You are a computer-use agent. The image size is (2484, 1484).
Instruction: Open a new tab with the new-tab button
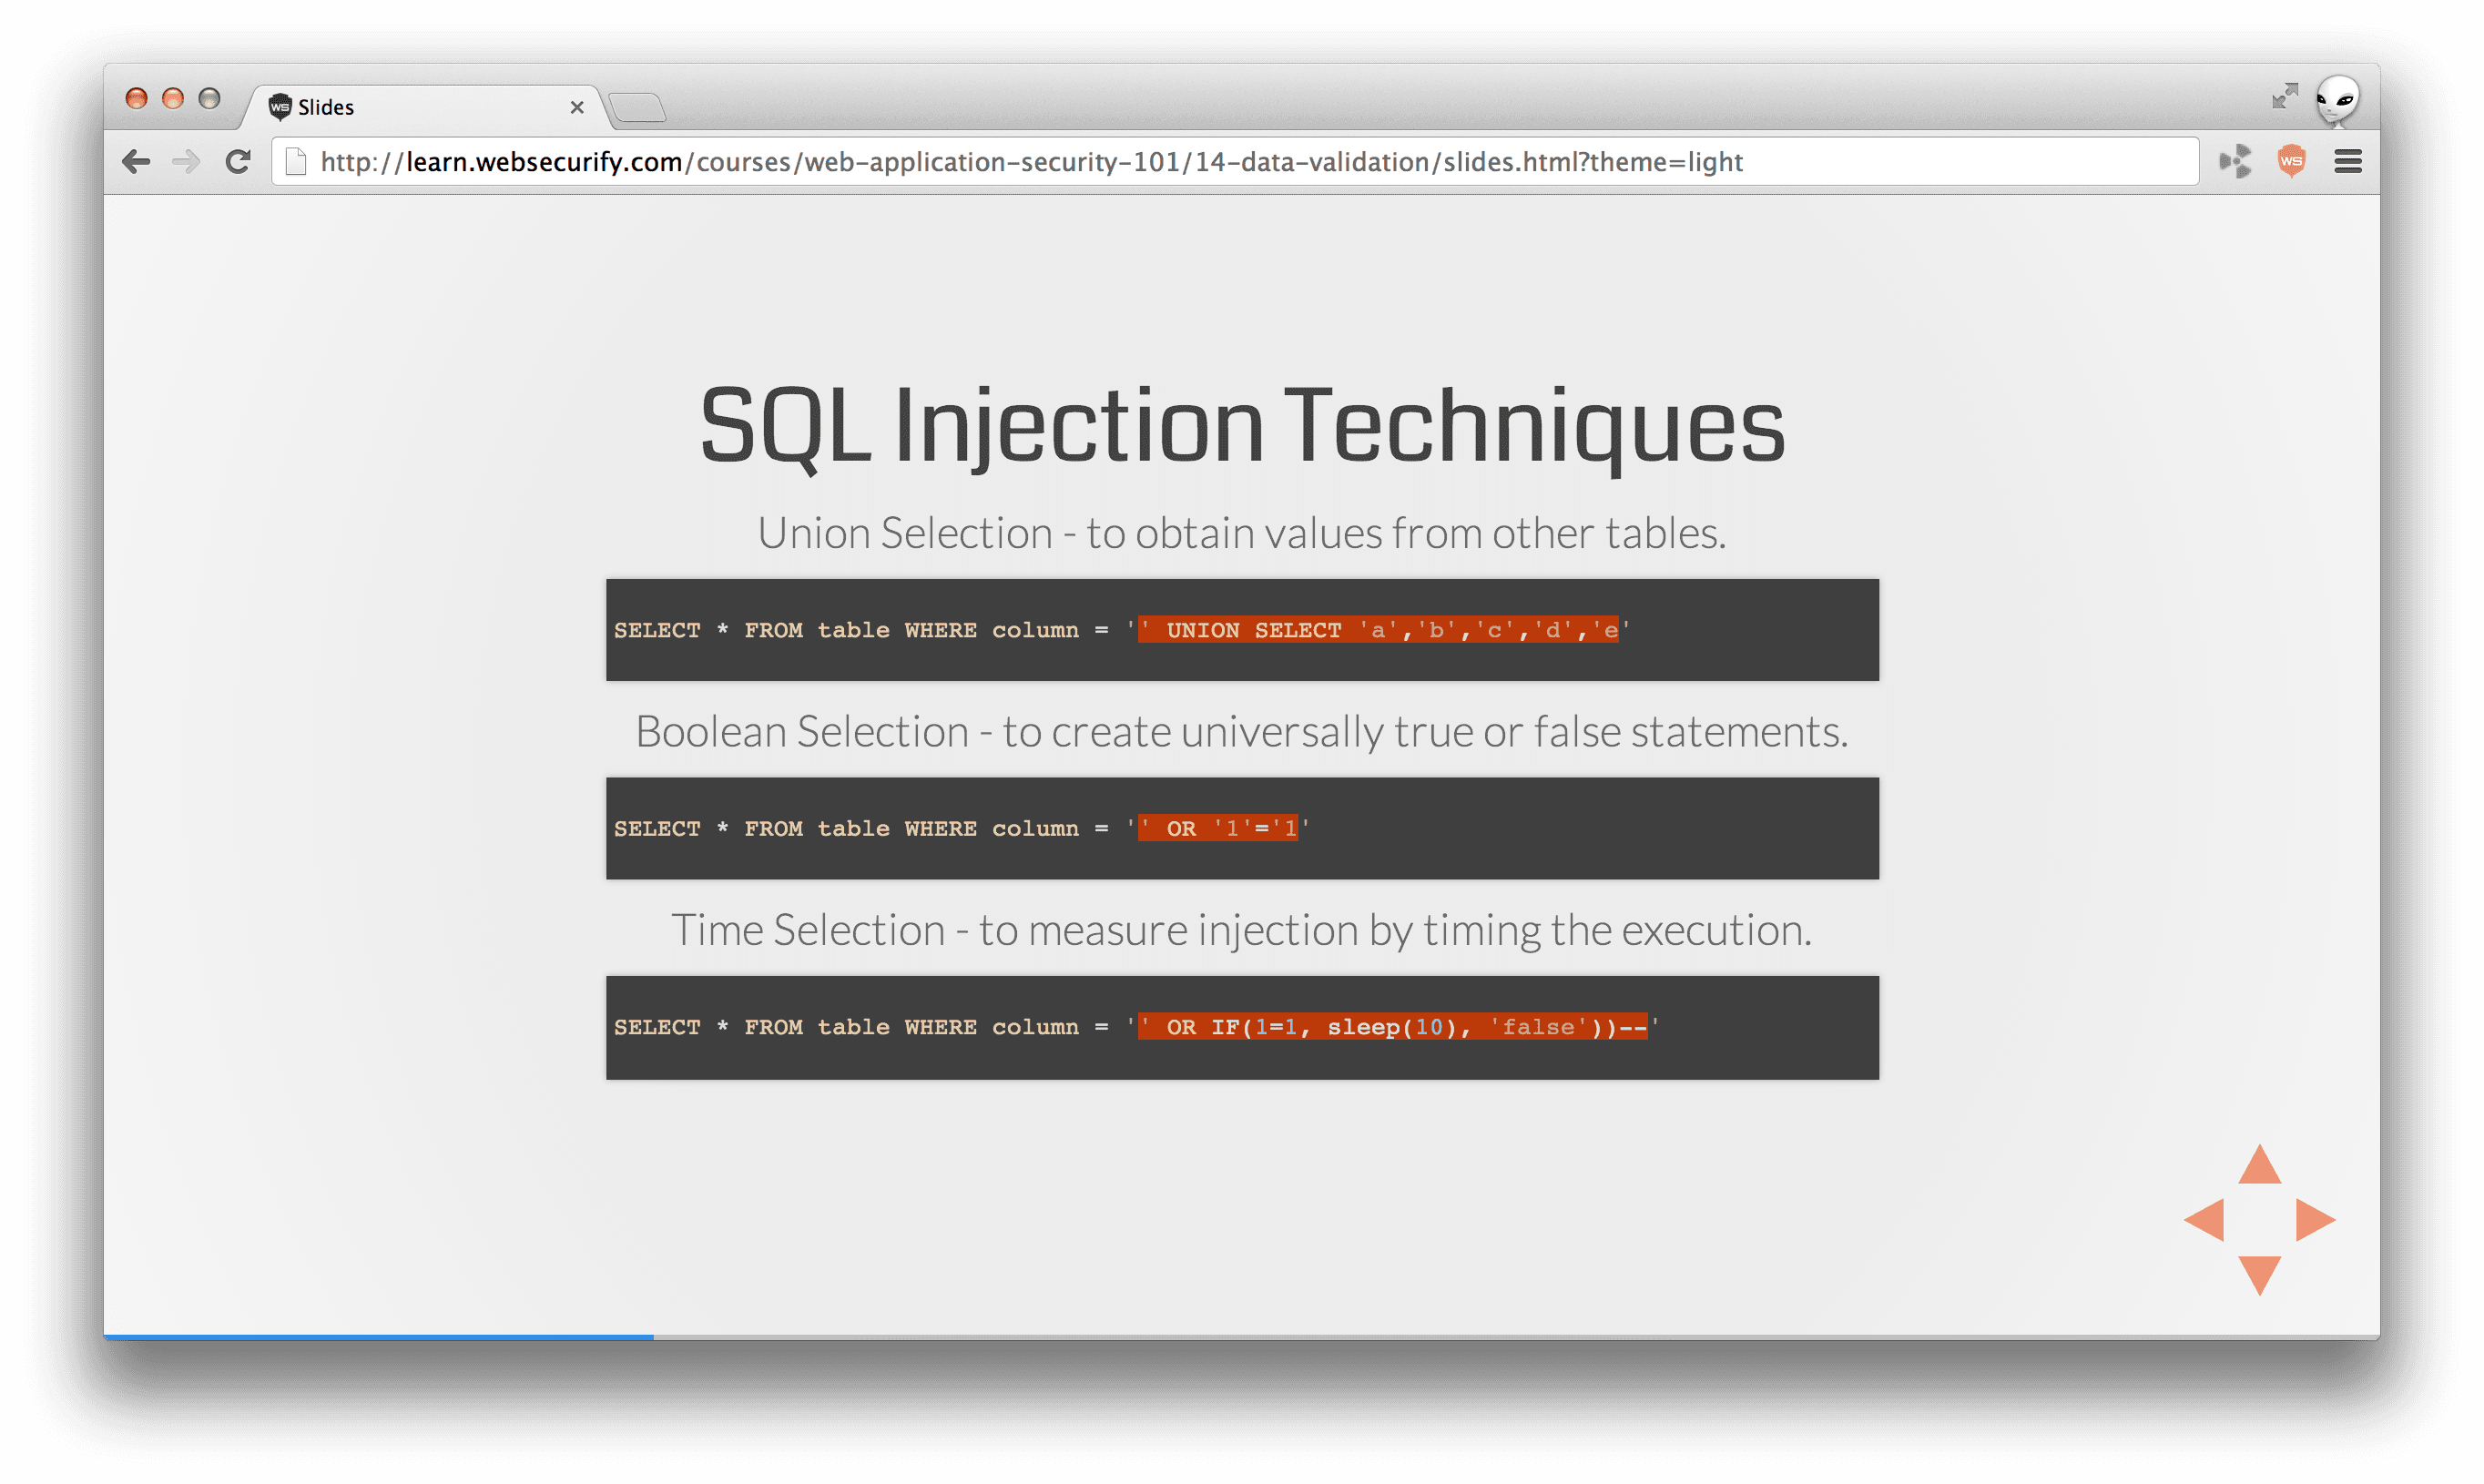coord(638,108)
